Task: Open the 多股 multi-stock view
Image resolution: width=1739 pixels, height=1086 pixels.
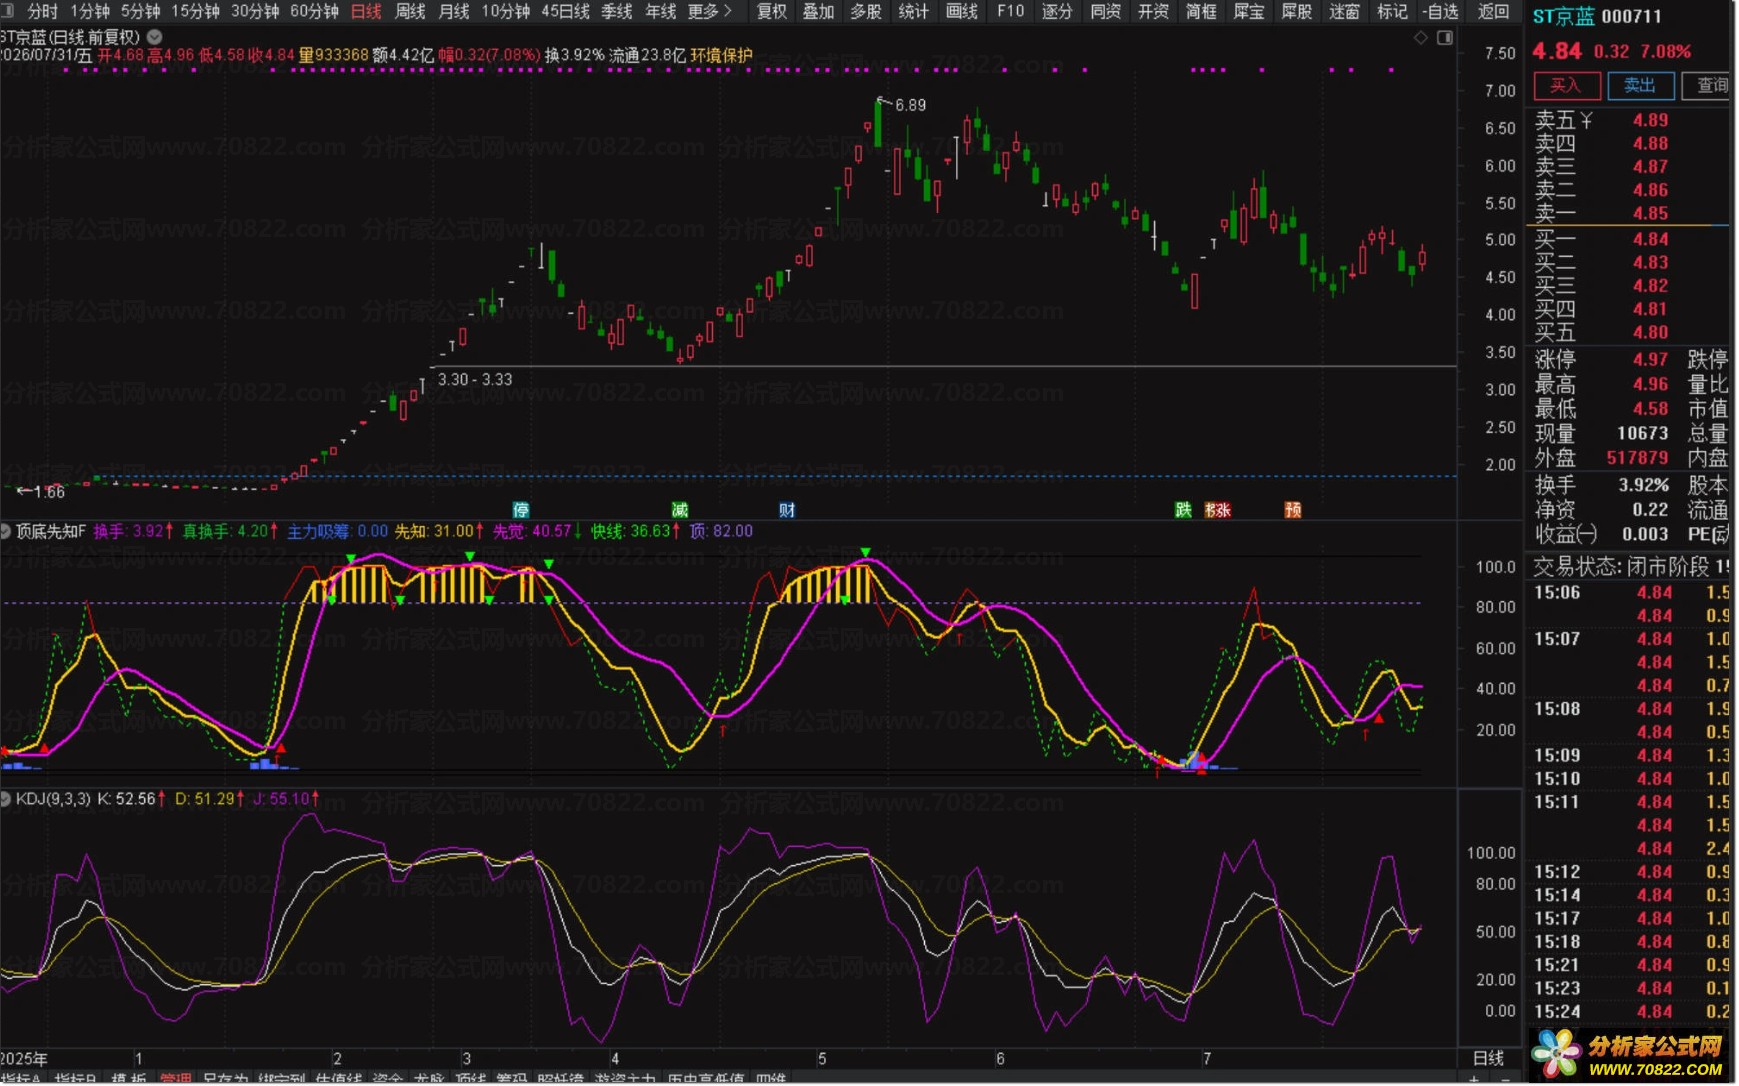Action: point(866,11)
